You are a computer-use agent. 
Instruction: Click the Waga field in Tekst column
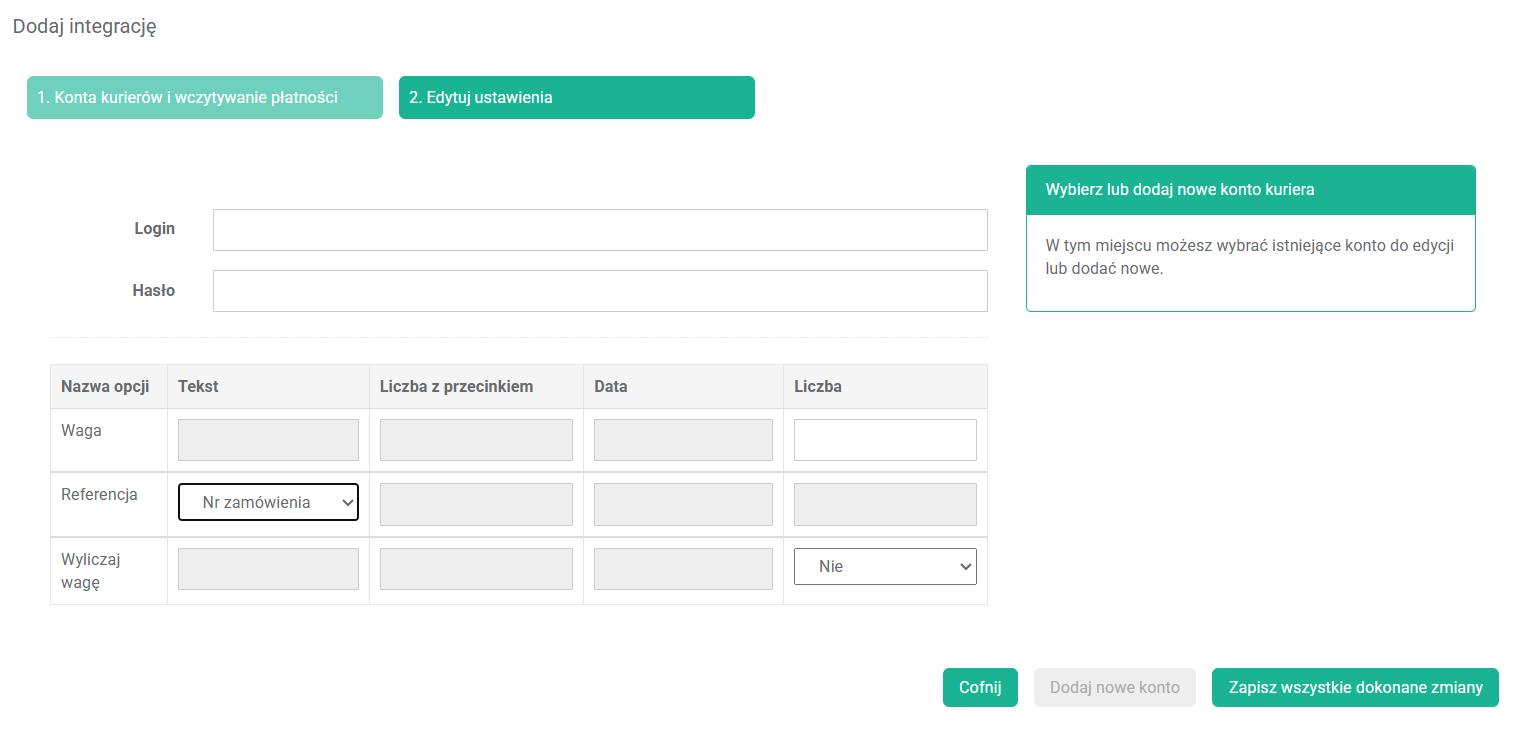(268, 440)
